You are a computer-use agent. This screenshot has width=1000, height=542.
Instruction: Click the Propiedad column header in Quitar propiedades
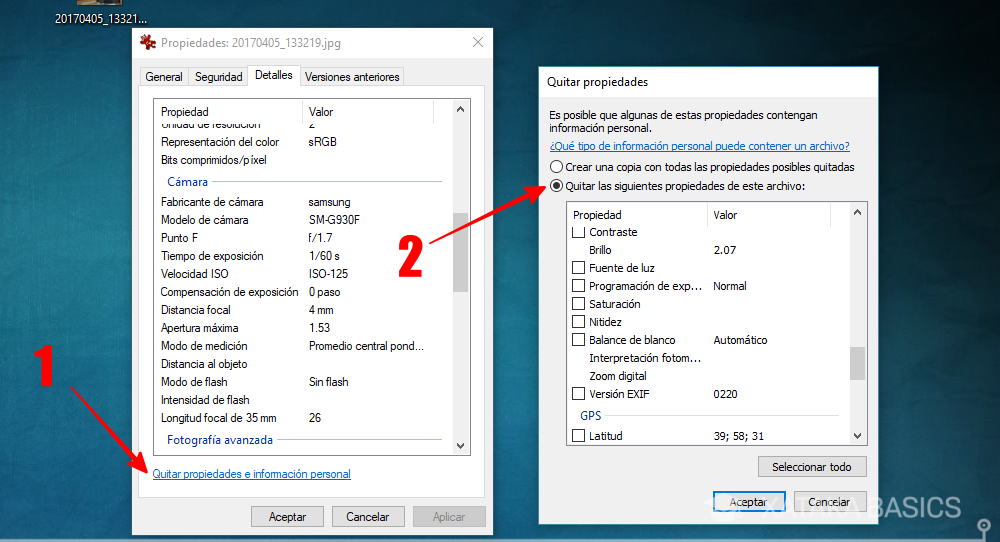coord(638,215)
